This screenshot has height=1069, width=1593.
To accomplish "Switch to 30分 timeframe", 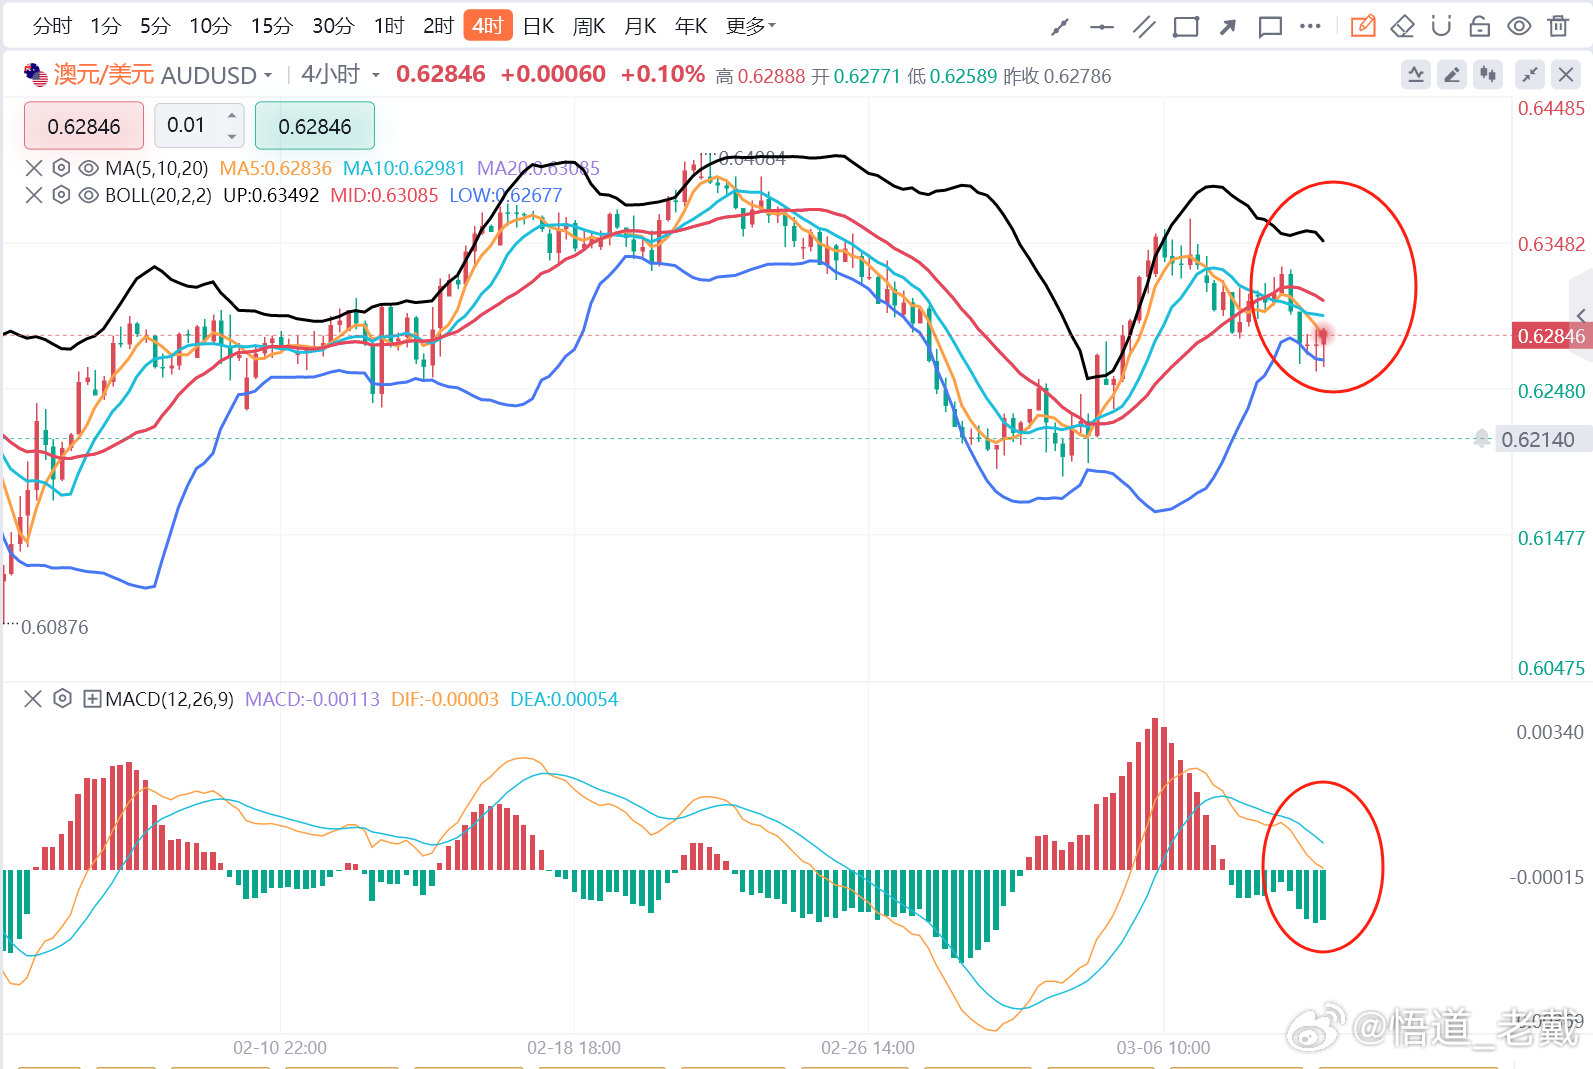I will (333, 26).
